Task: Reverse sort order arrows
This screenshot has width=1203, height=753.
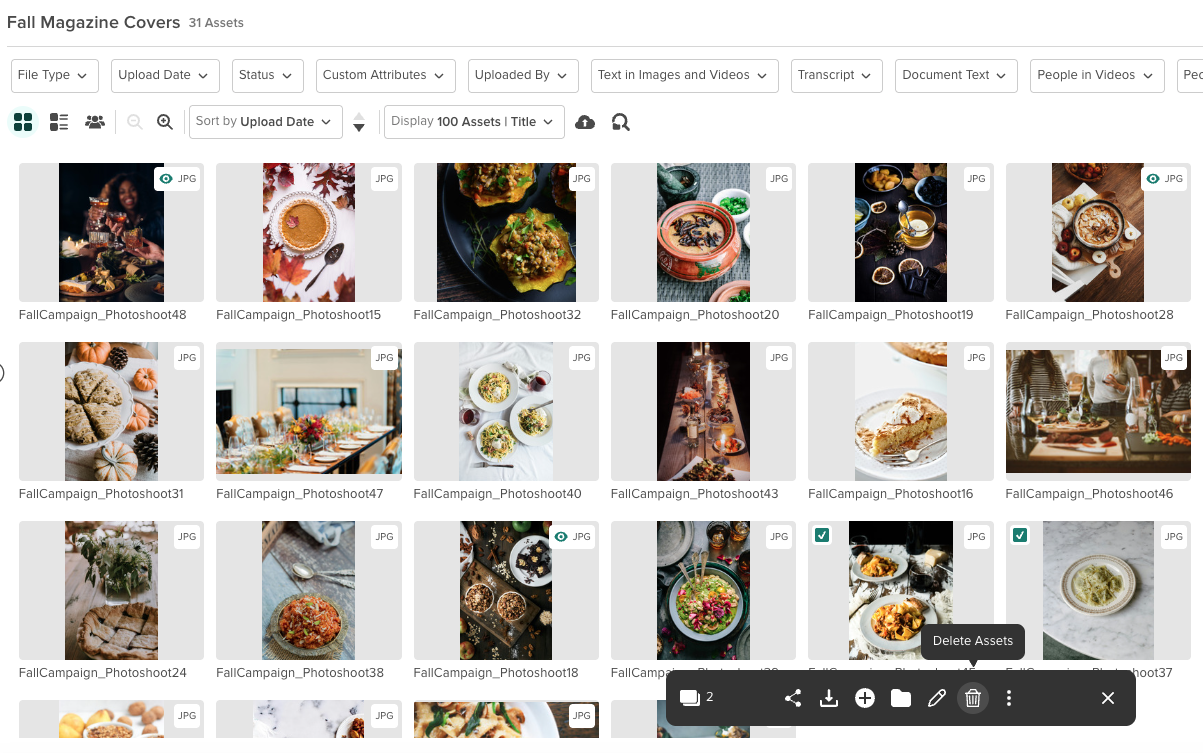Action: coord(359,122)
